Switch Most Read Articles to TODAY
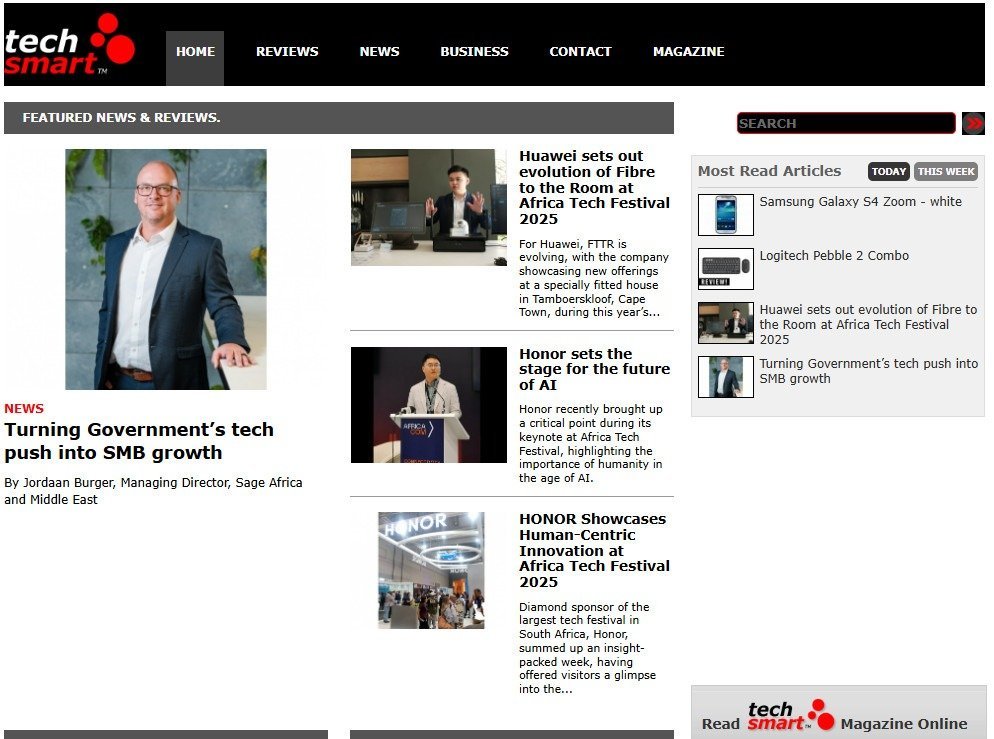Screen dimensions: 994x739 point(888,171)
